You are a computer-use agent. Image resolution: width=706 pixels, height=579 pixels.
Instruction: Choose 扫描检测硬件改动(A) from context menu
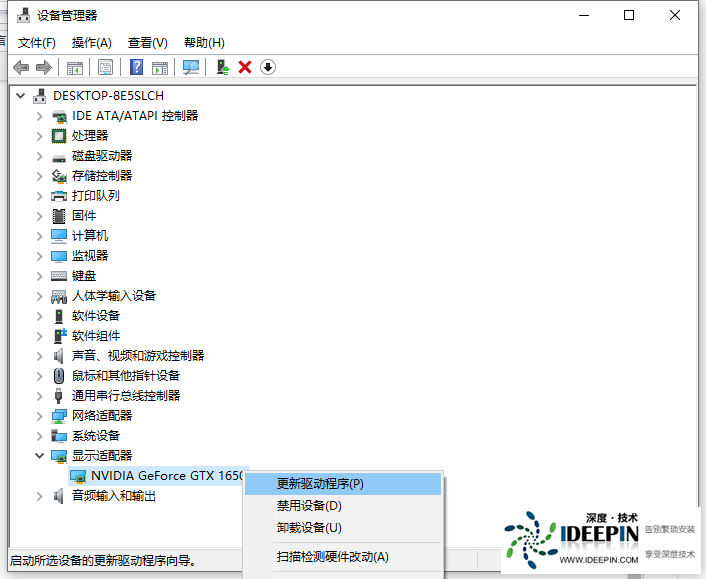point(343,557)
